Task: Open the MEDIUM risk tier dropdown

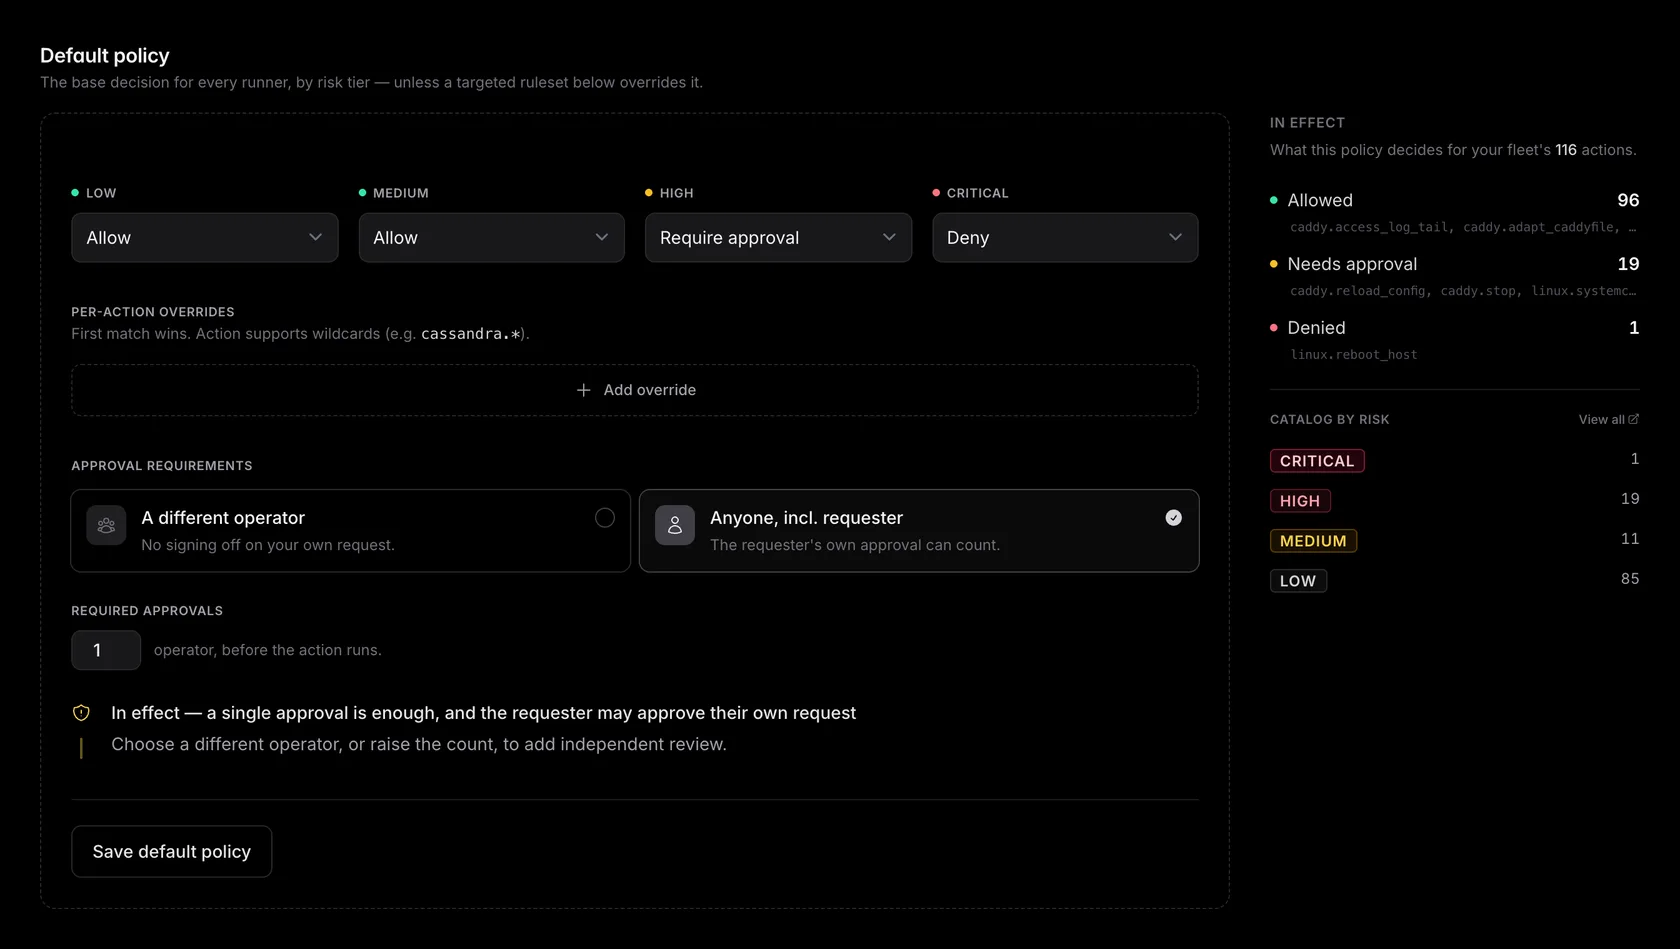Action: tap(491, 237)
